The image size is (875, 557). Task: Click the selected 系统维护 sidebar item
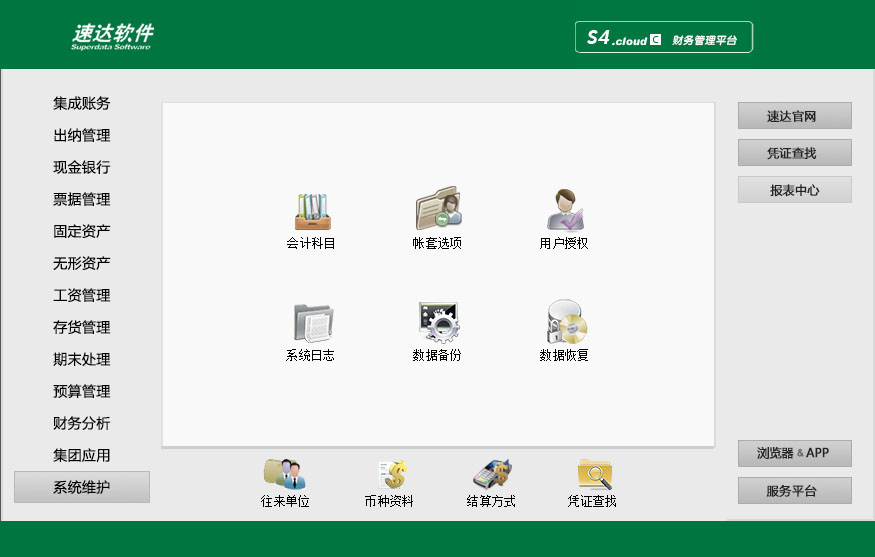click(x=82, y=487)
